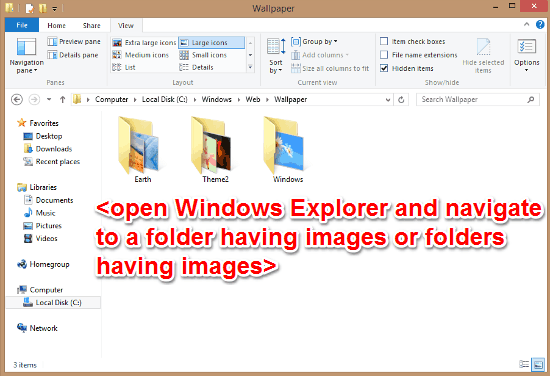550x376 pixels.
Task: Open Add columns dropdown
Action: tap(320, 55)
